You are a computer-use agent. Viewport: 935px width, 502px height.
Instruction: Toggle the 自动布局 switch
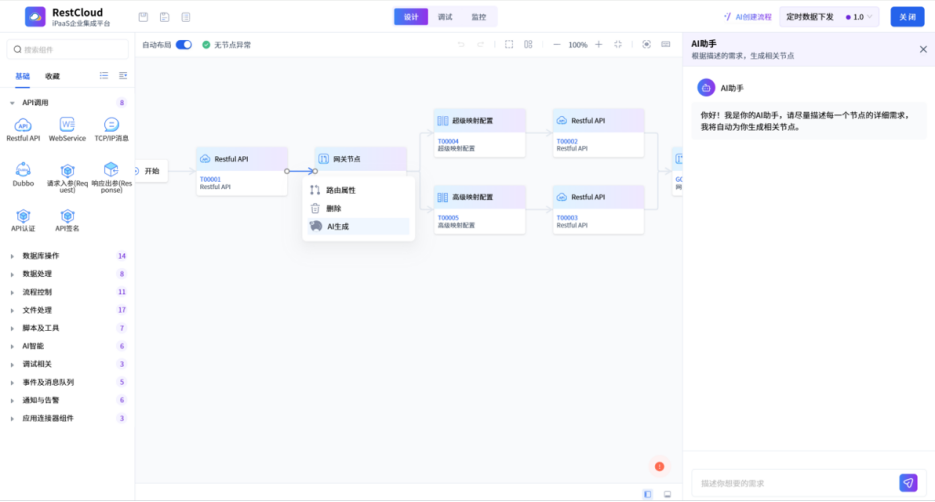[184, 45]
